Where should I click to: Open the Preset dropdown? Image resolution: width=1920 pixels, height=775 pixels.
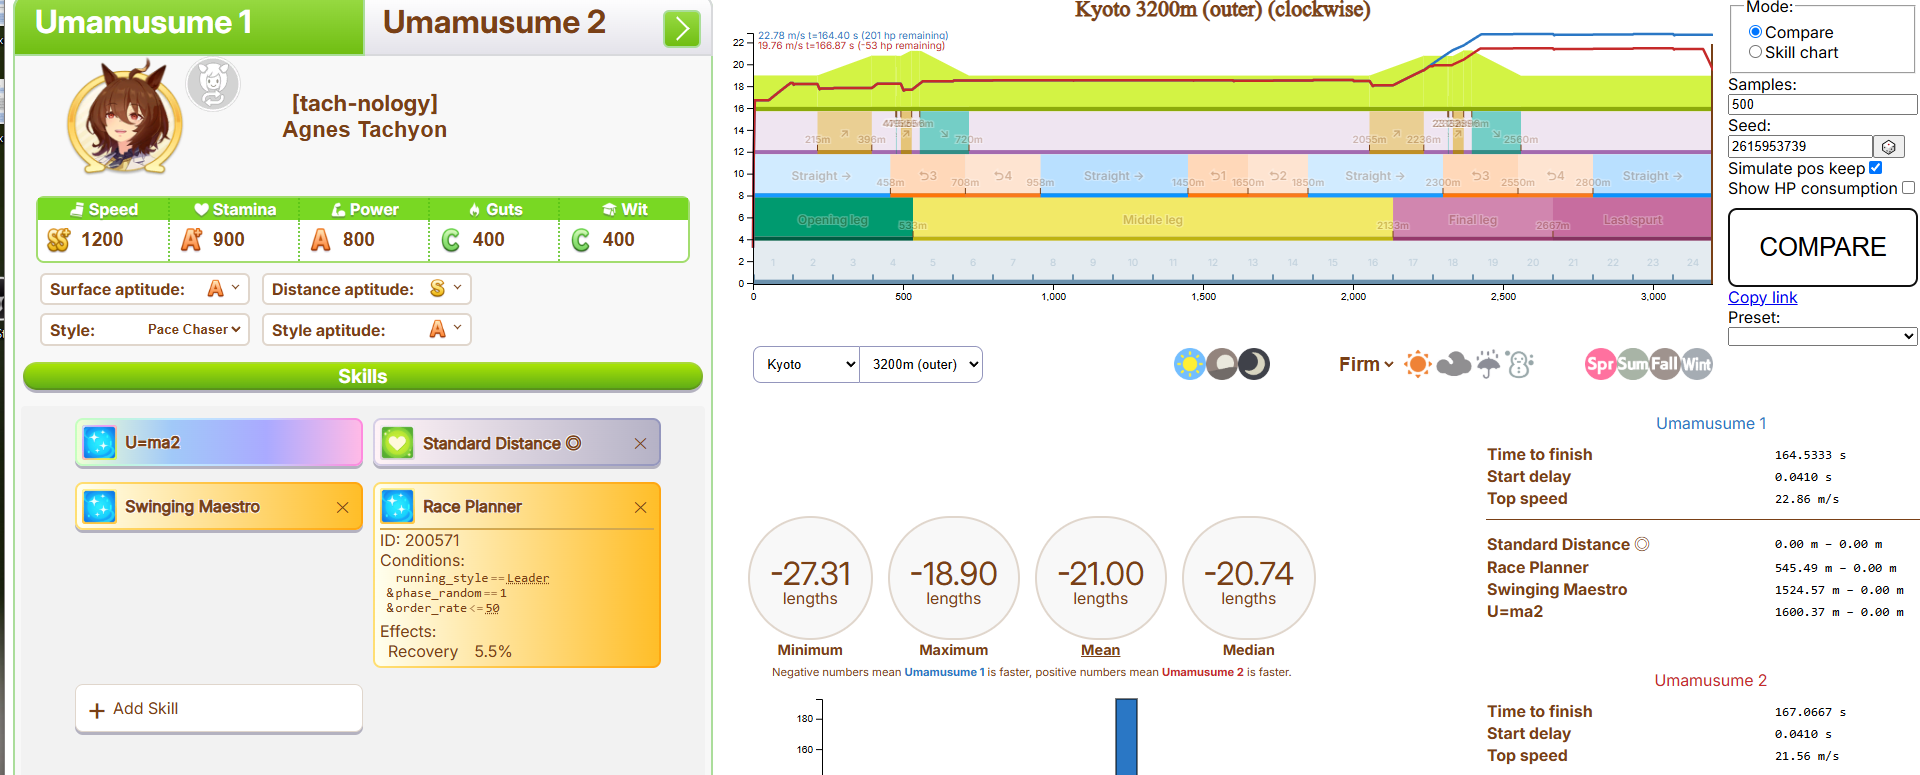(1822, 336)
